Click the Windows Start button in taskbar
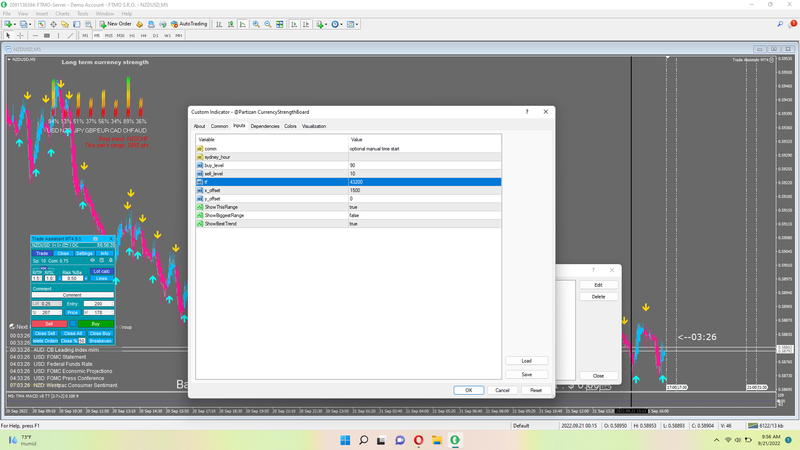The width and height of the screenshot is (800, 450). [345, 440]
